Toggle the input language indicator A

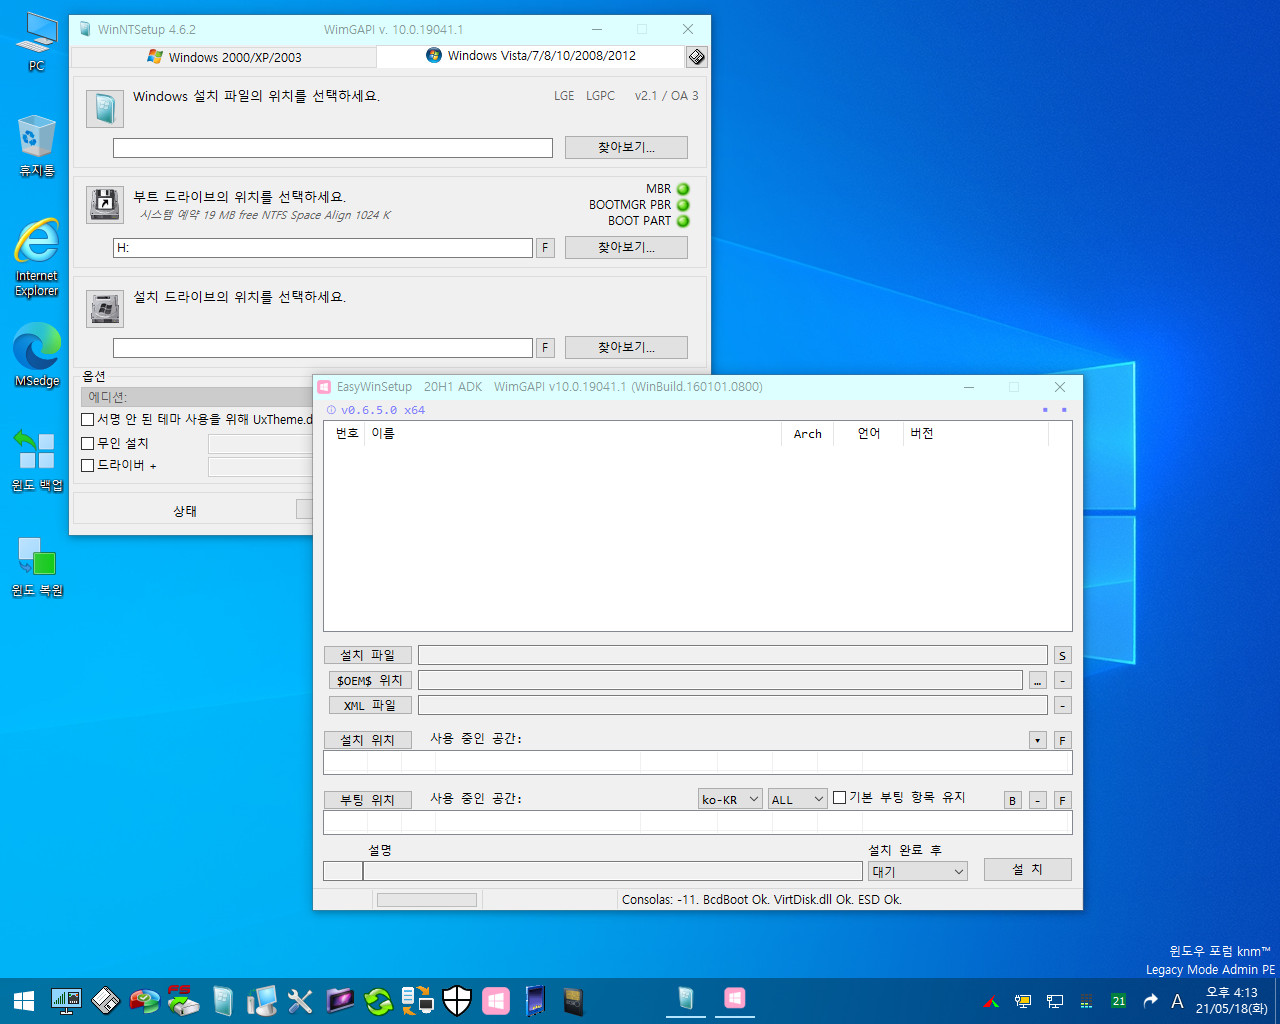pyautogui.click(x=1177, y=1001)
